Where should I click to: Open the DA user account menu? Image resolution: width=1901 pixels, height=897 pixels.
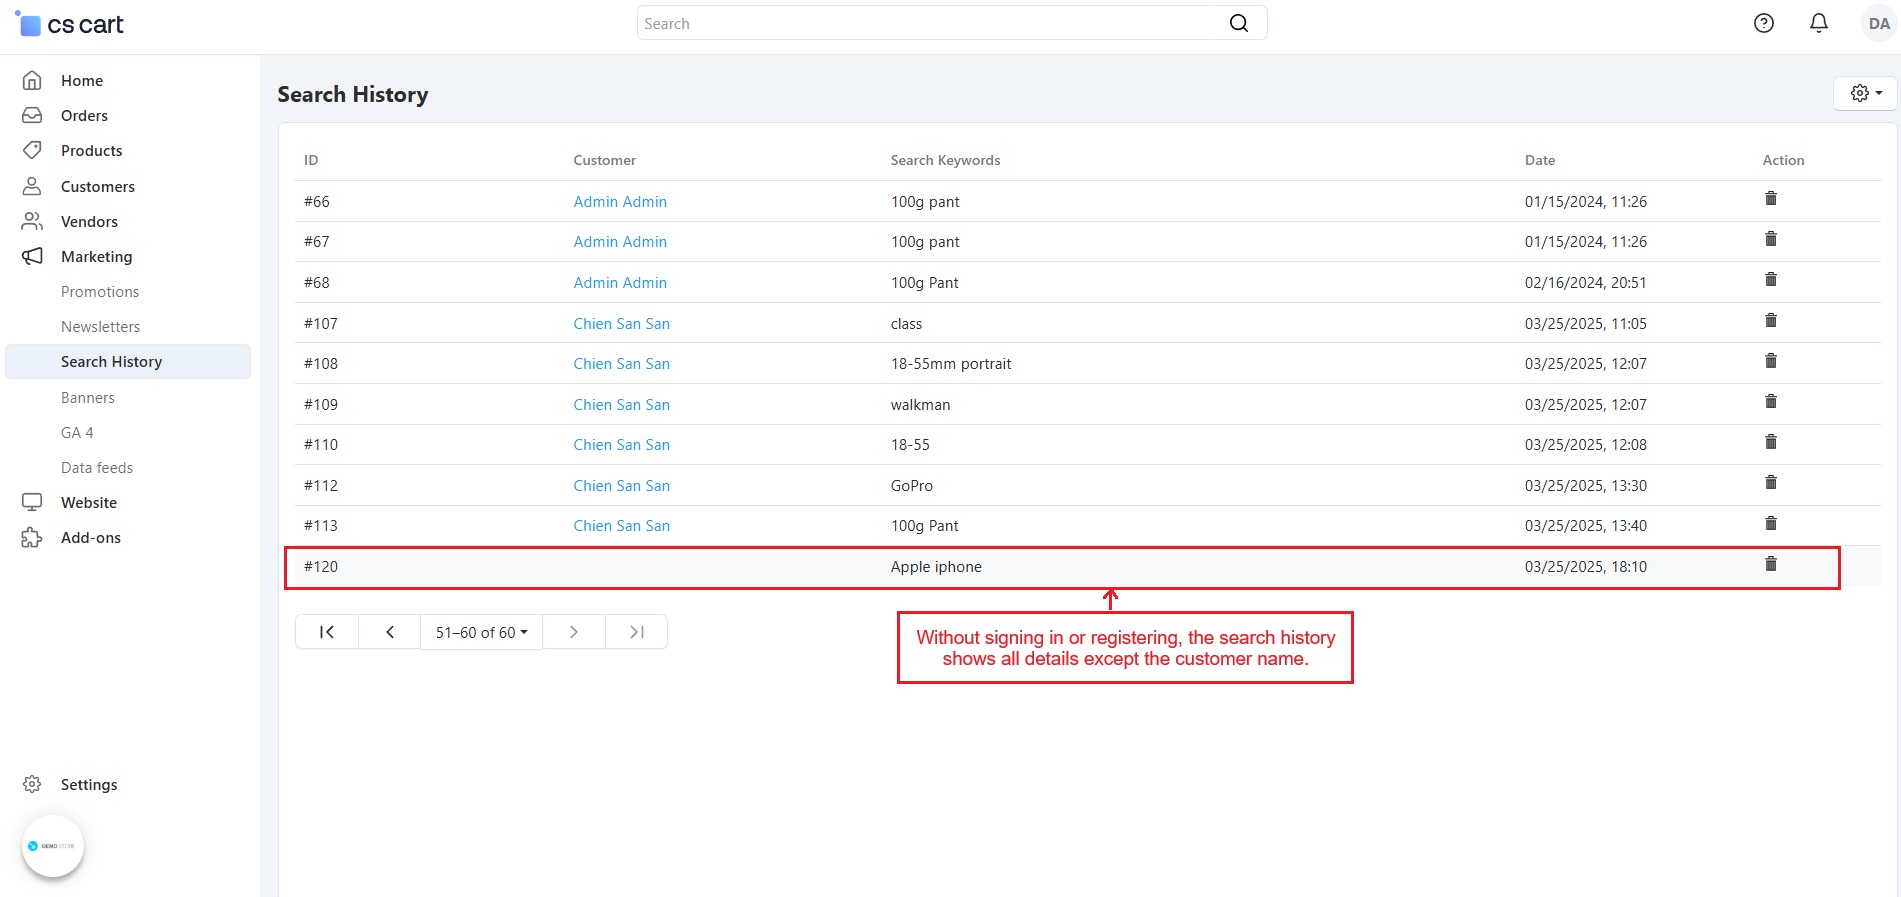click(x=1878, y=23)
